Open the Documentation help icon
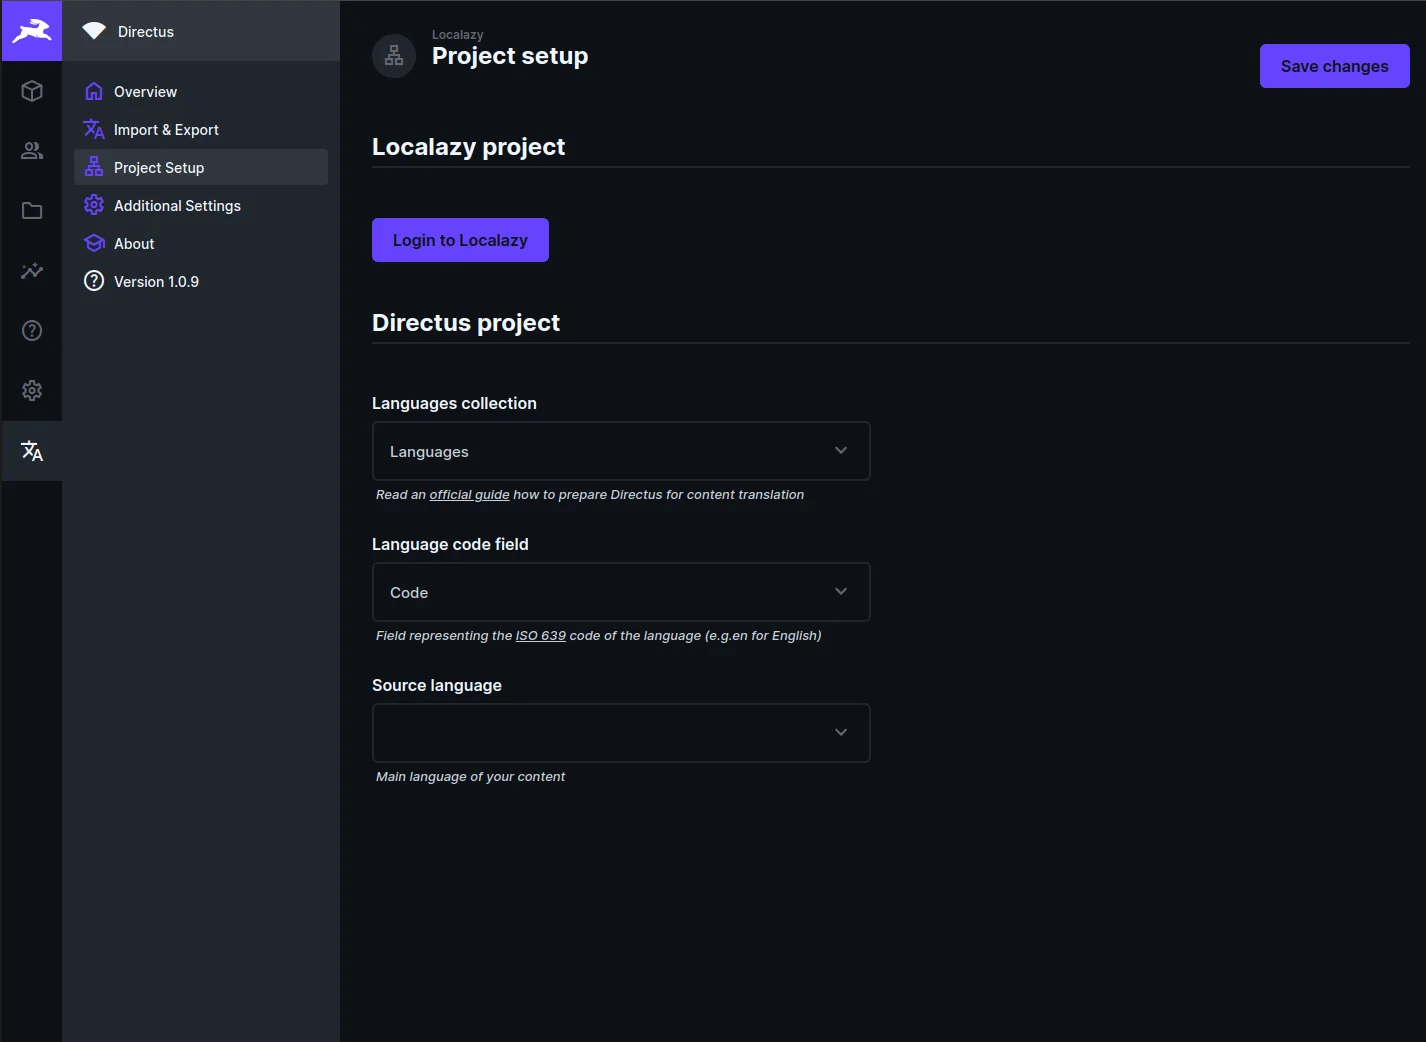The height and width of the screenshot is (1042, 1426). (32, 331)
